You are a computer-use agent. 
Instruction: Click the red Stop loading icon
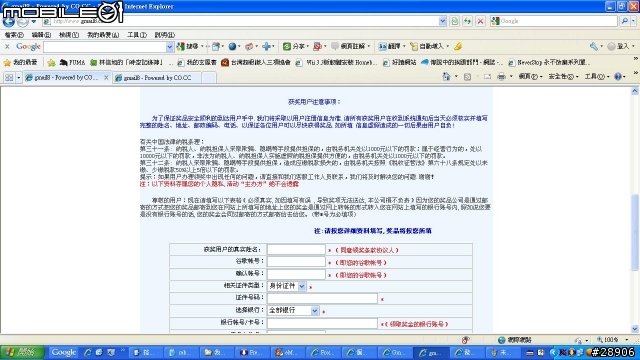[480, 21]
